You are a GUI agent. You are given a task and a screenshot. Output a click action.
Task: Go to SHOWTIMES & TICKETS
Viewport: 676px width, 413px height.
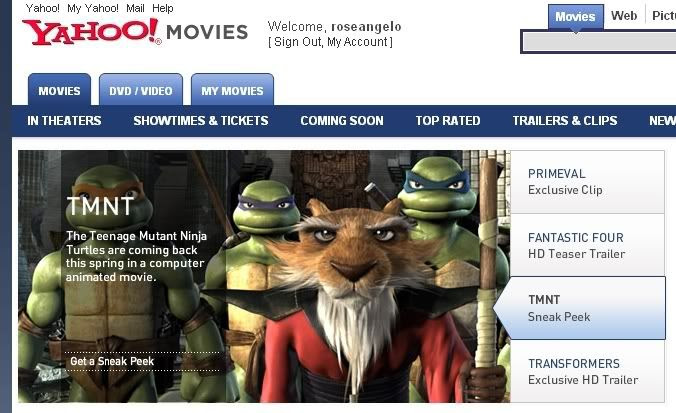pos(201,121)
